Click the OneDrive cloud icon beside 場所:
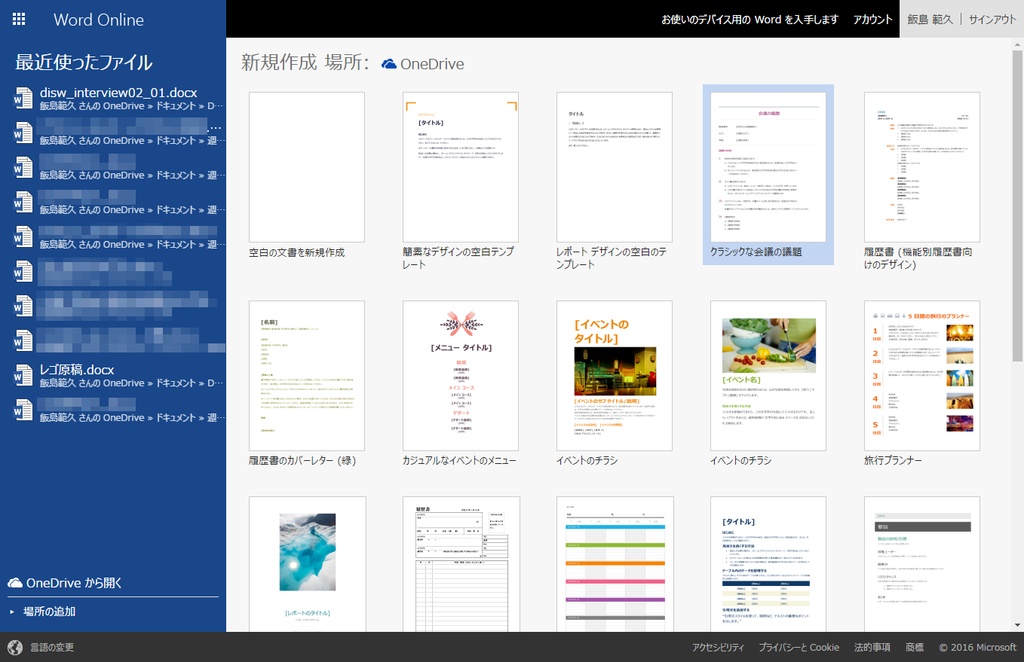1024x662 pixels. coord(389,64)
